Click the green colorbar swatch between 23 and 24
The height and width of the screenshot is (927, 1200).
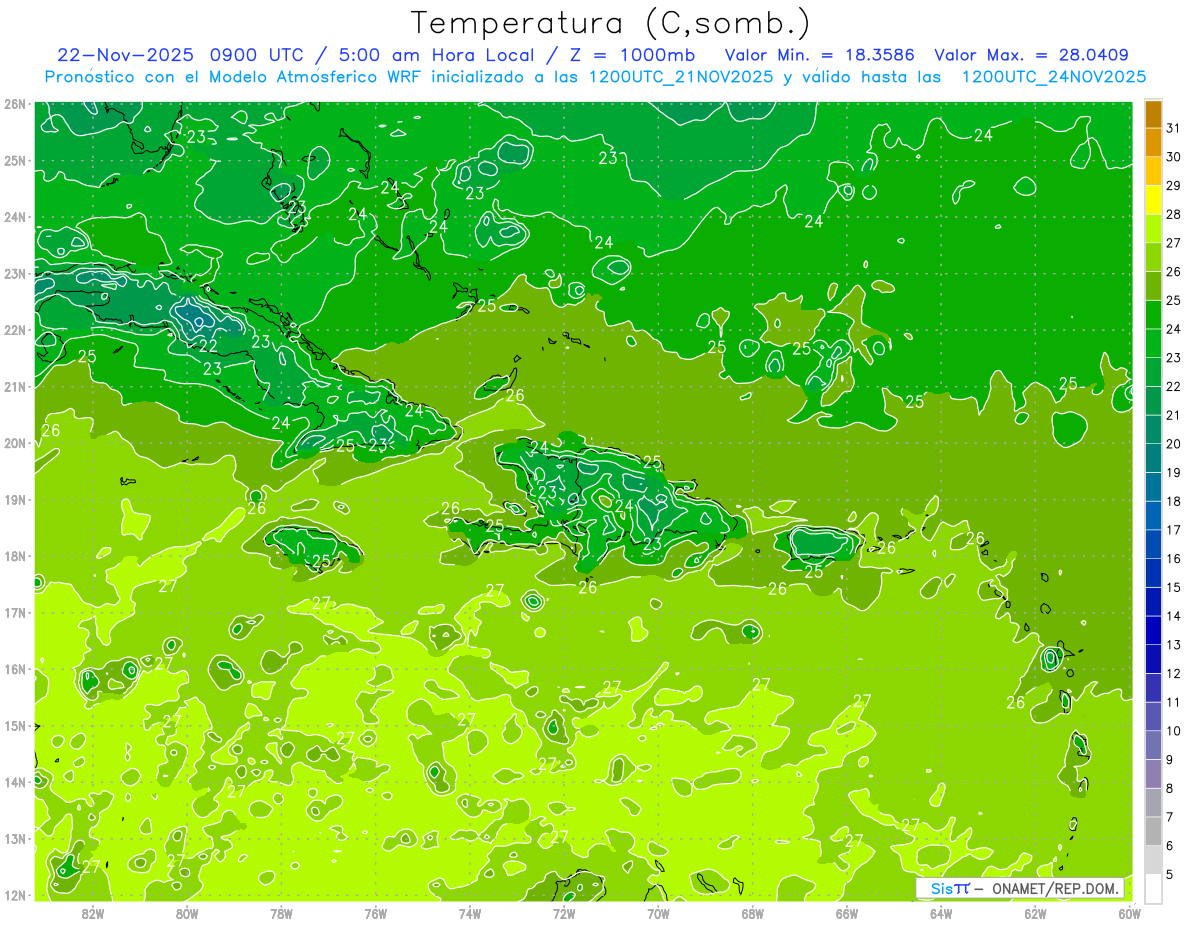pos(1153,344)
